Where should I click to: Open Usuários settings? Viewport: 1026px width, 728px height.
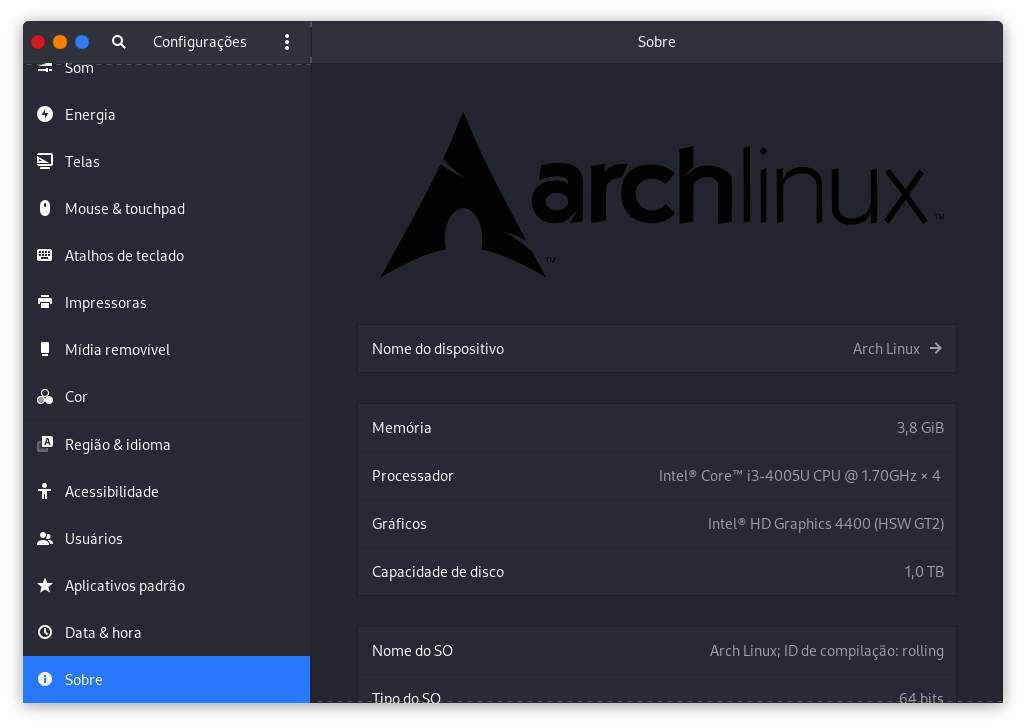(x=167, y=538)
